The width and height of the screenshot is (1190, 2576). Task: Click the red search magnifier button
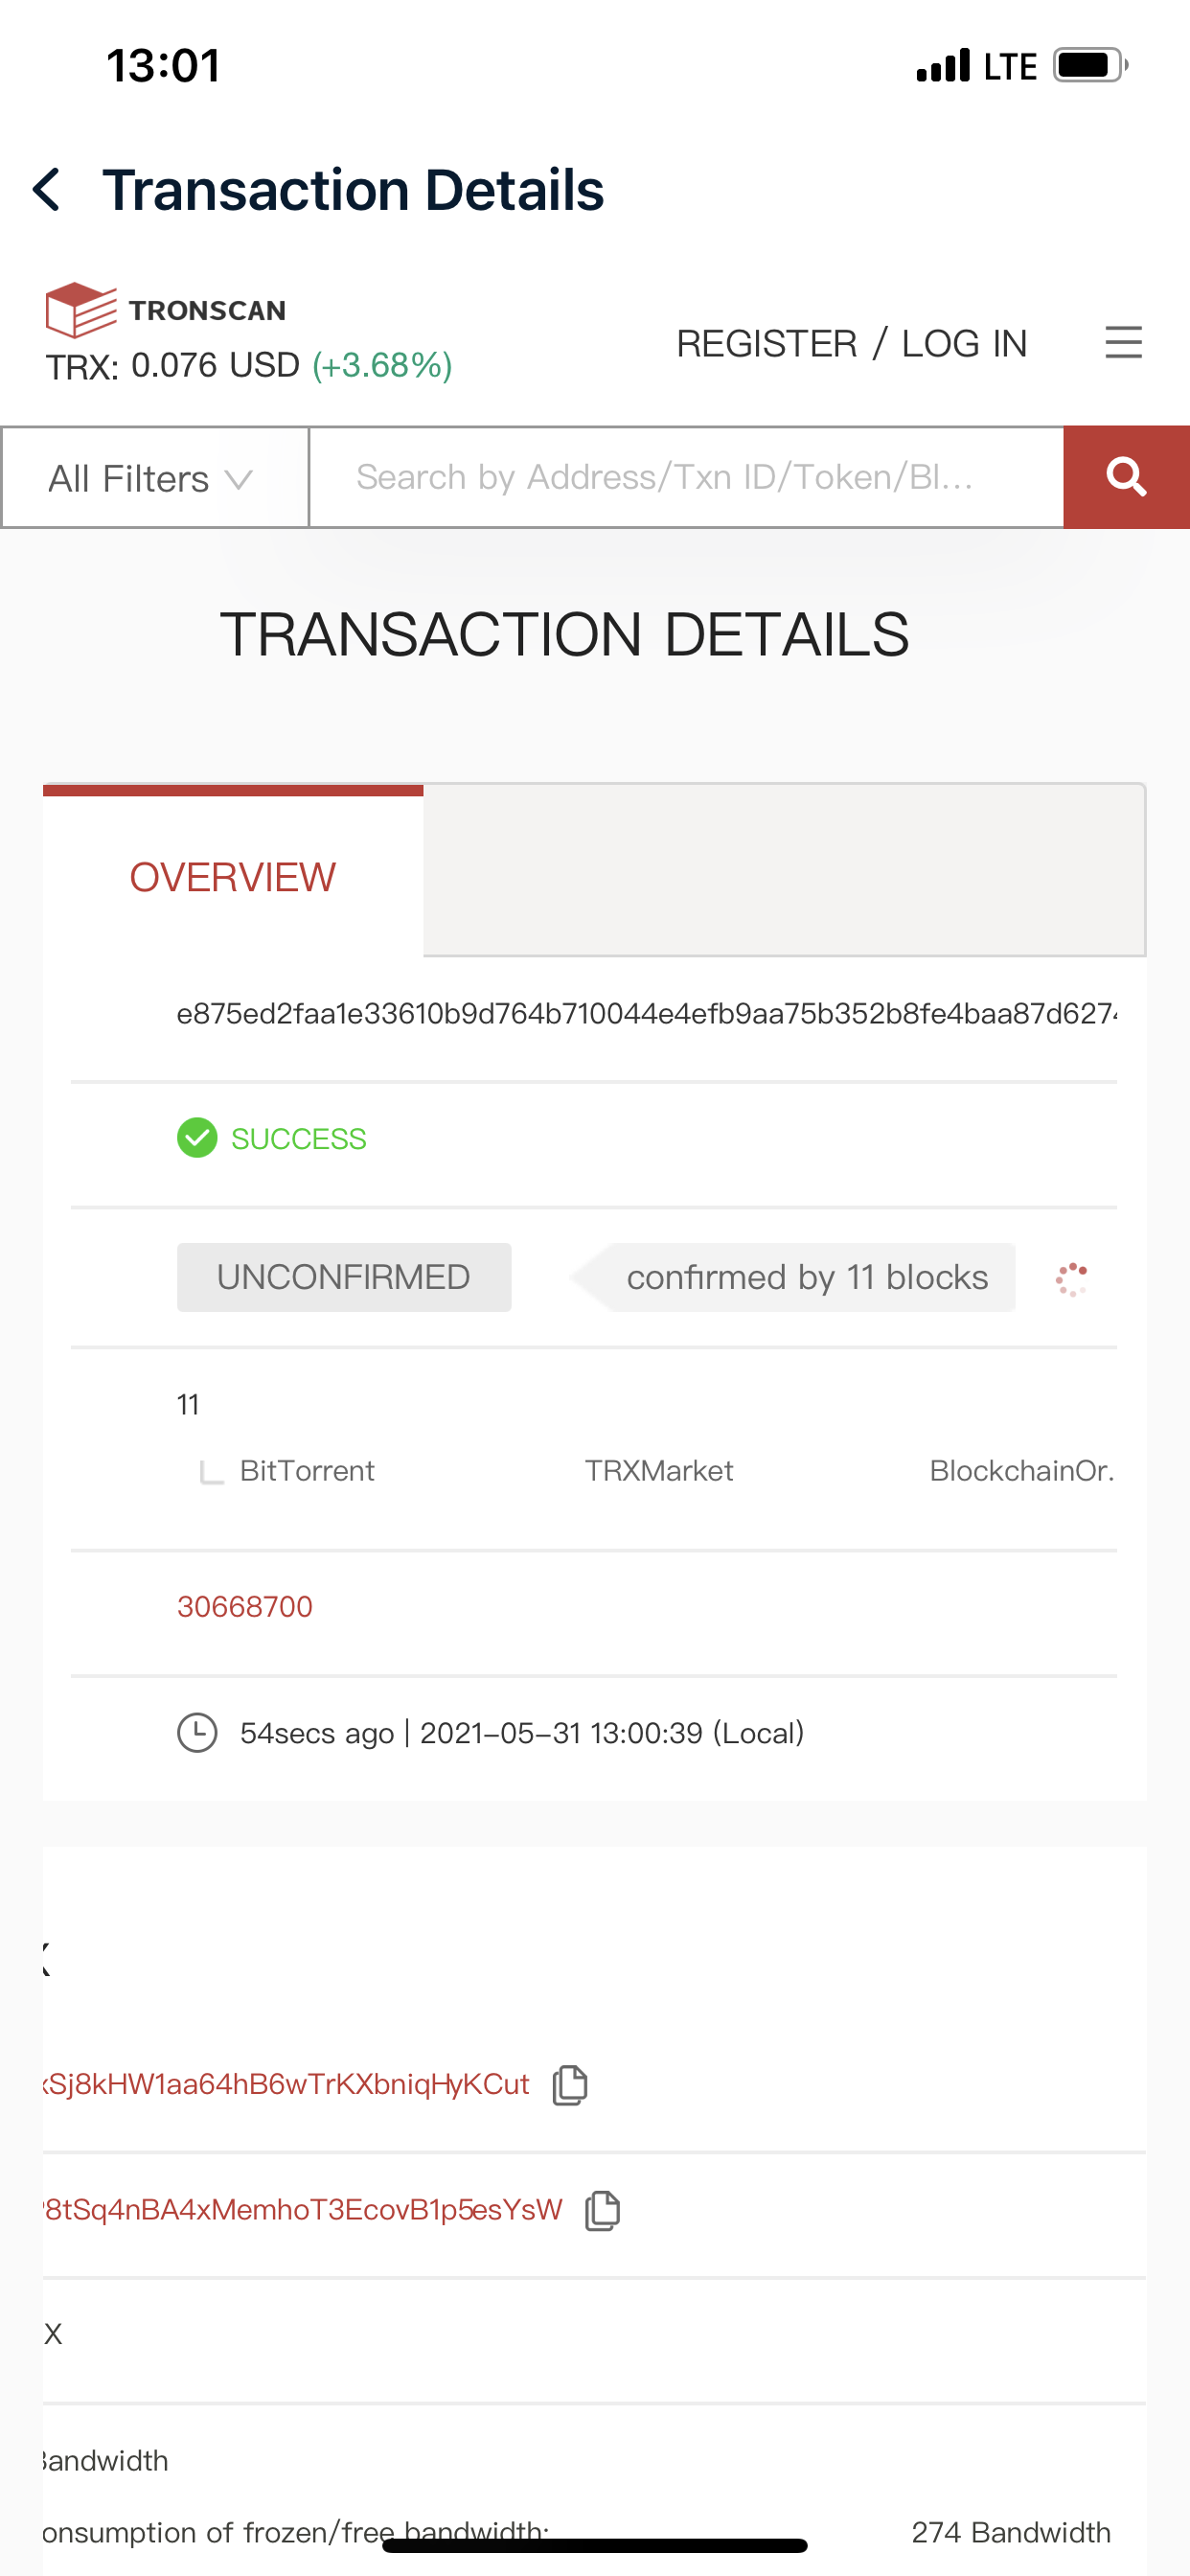tap(1126, 477)
